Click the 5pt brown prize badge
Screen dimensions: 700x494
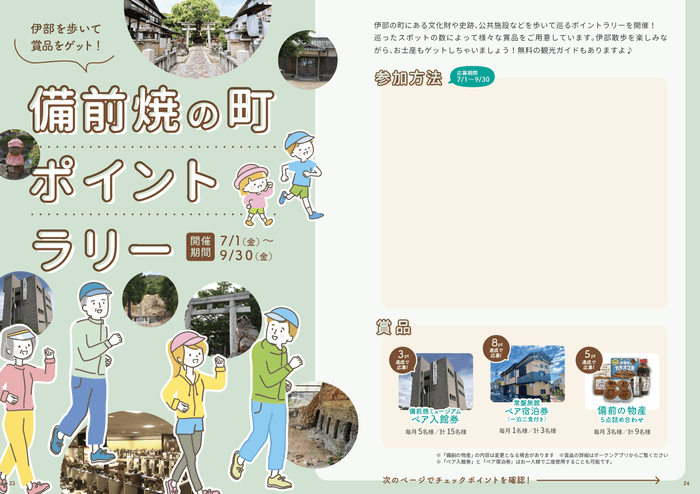(x=589, y=360)
